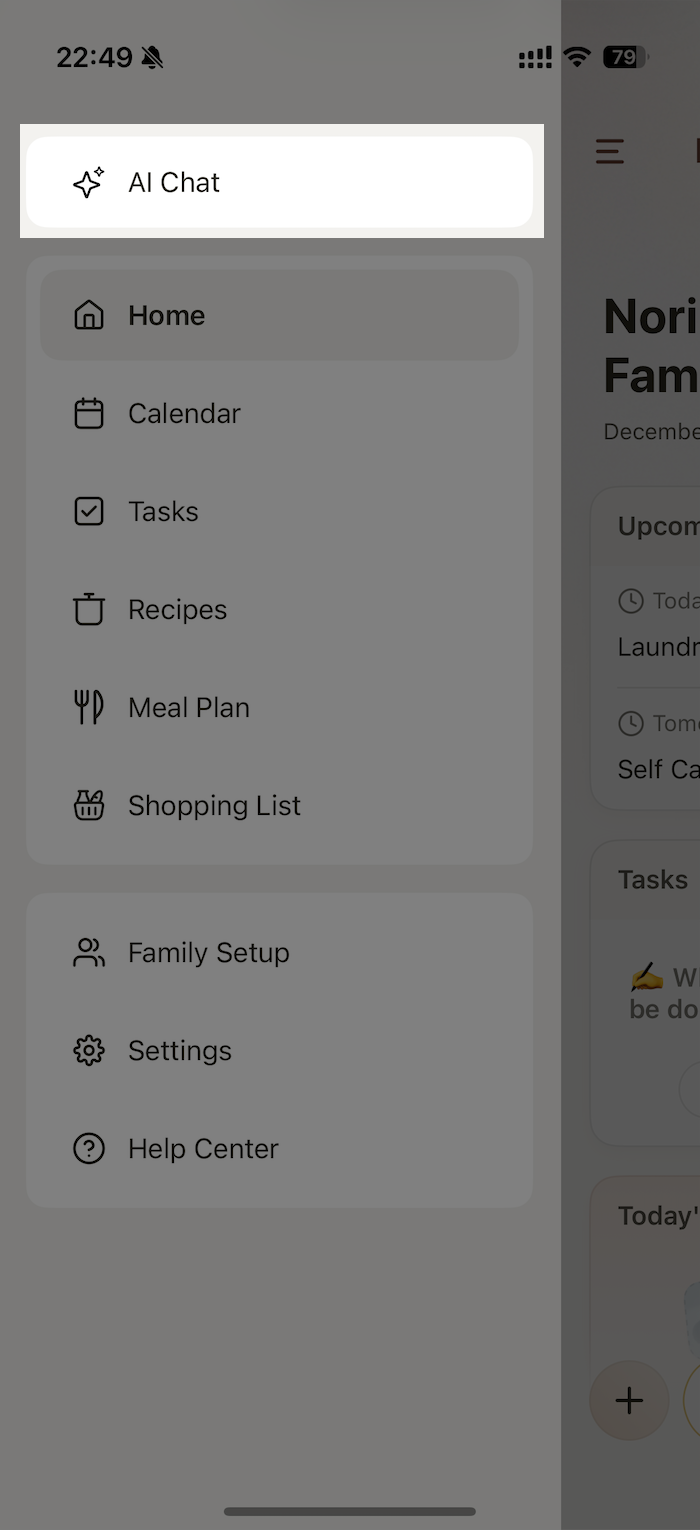This screenshot has width=700, height=1530.
Task: Click the Help Center question icon
Action: (x=89, y=1149)
